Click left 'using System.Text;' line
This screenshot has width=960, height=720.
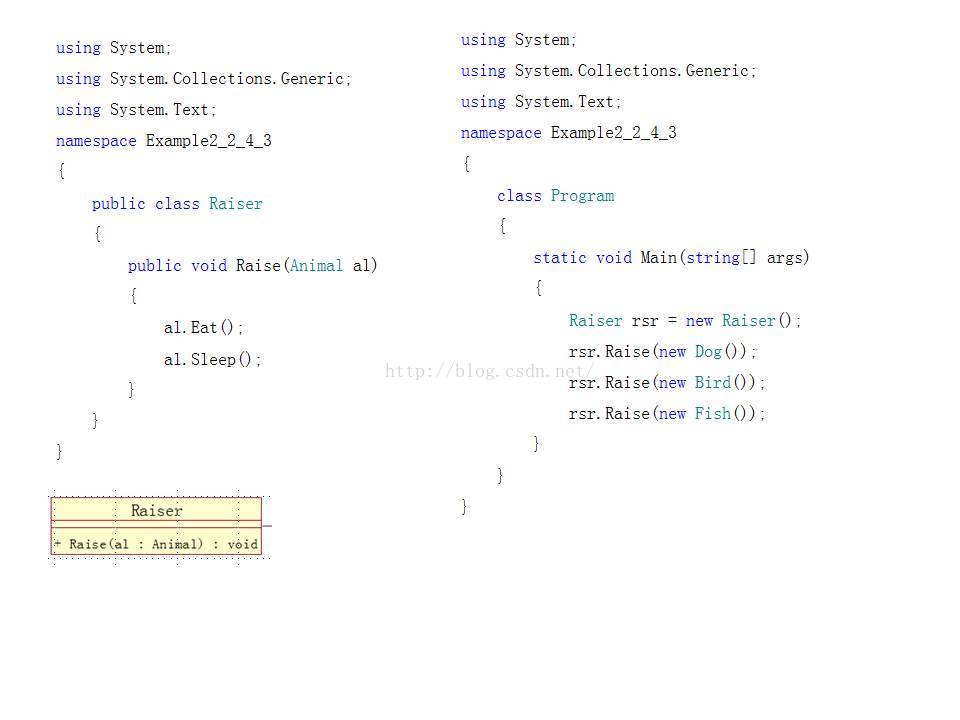pyautogui.click(x=136, y=110)
